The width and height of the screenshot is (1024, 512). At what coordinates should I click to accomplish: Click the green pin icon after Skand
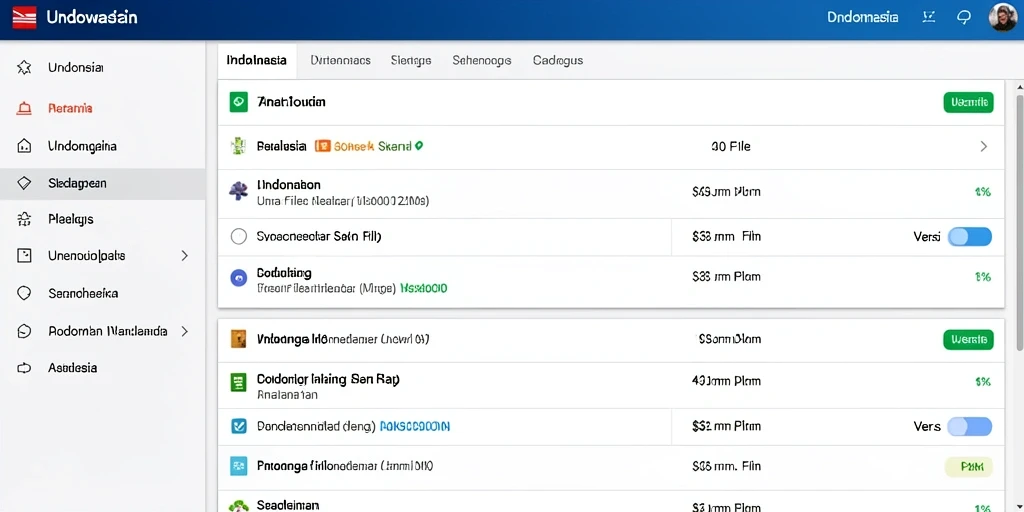point(419,146)
